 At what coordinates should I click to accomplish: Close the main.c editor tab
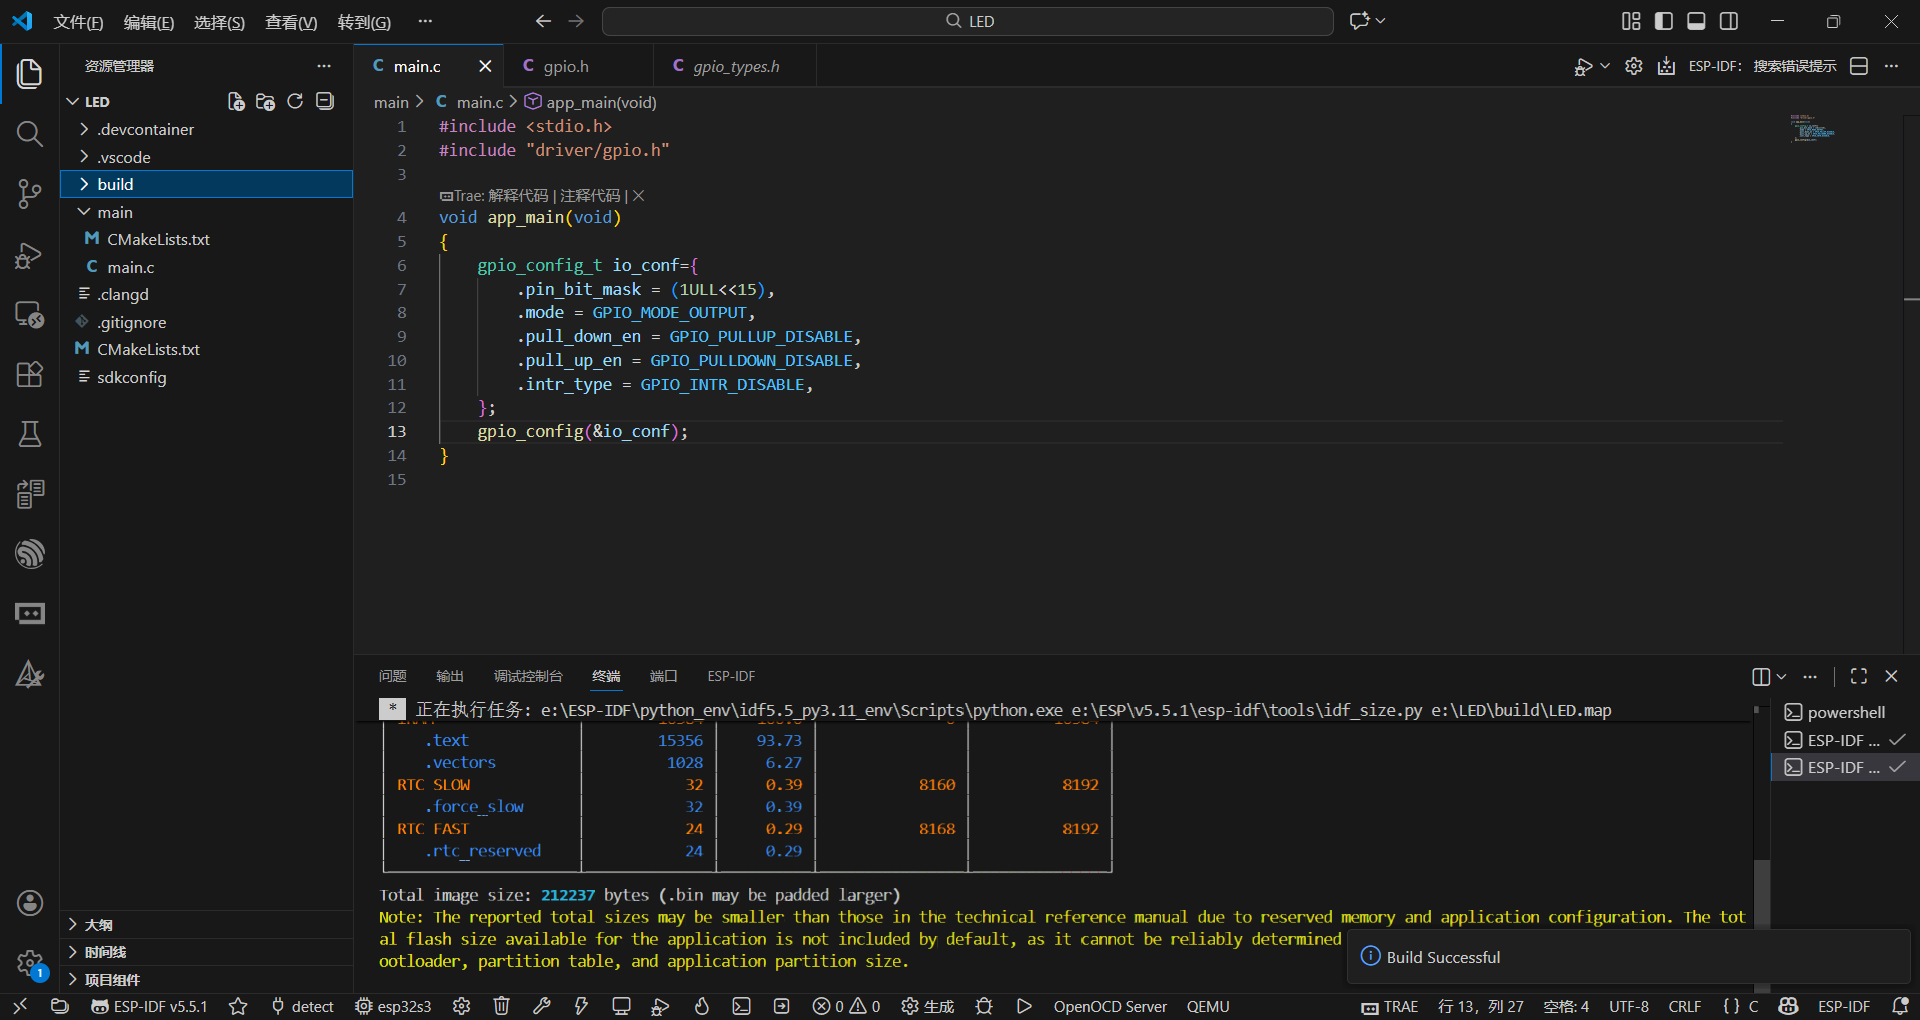485,66
